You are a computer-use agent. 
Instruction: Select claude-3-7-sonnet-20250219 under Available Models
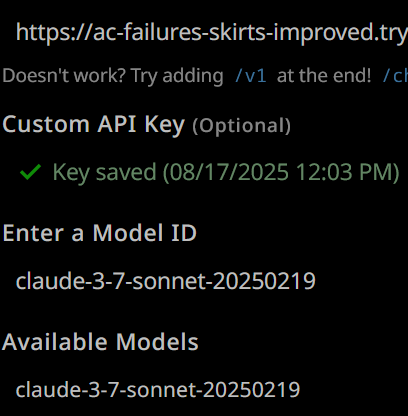pos(158,389)
